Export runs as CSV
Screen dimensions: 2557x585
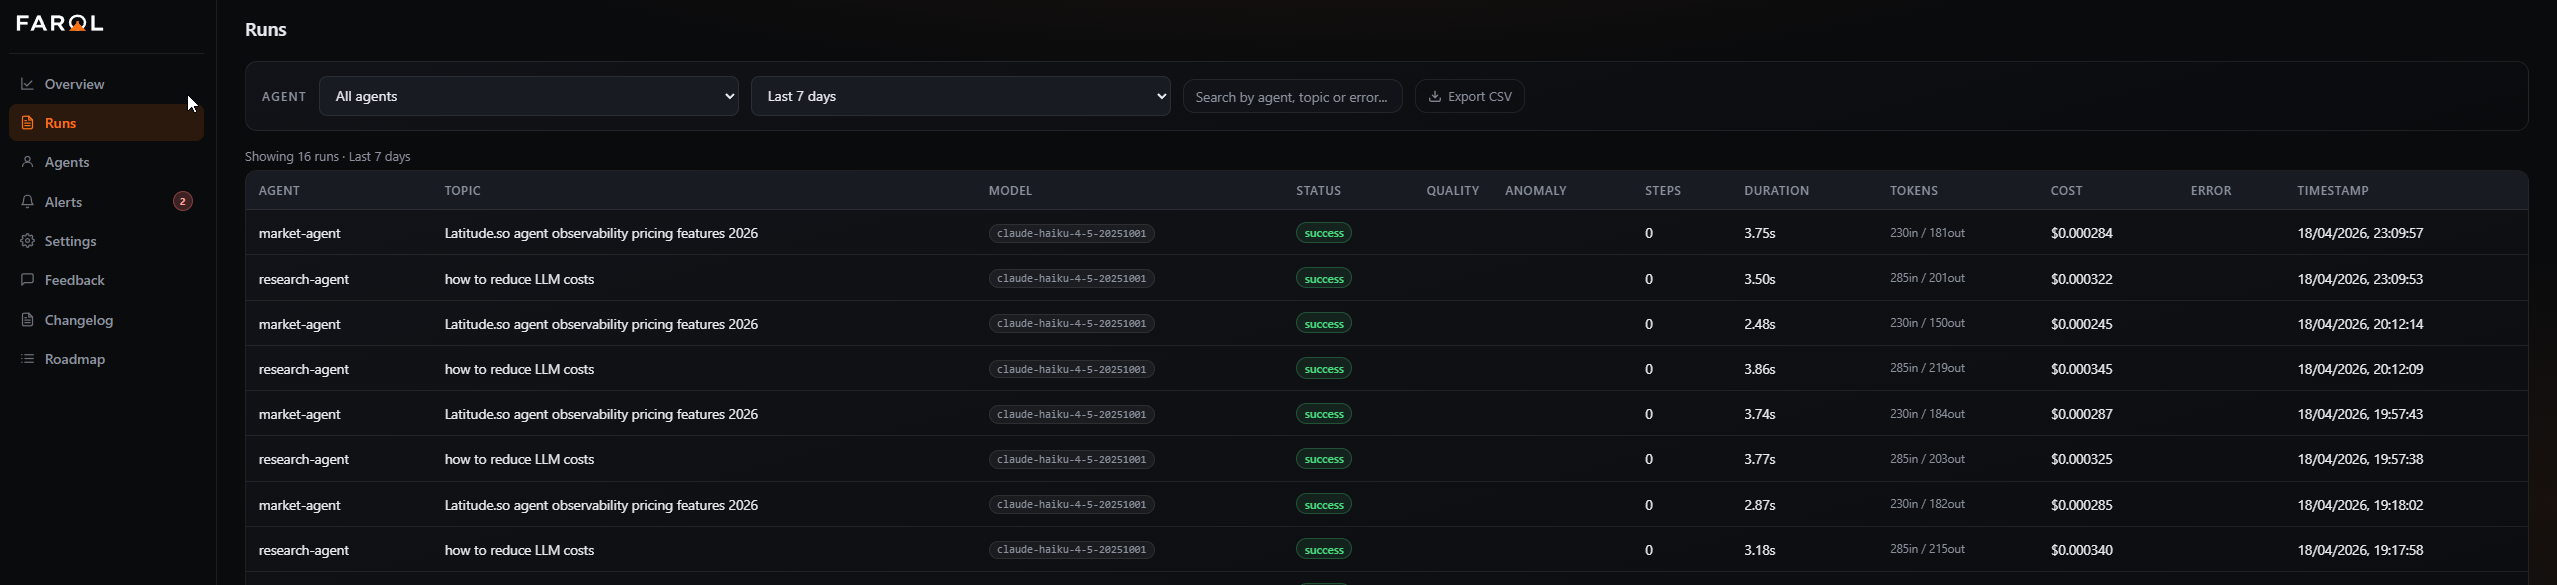tap(1470, 97)
